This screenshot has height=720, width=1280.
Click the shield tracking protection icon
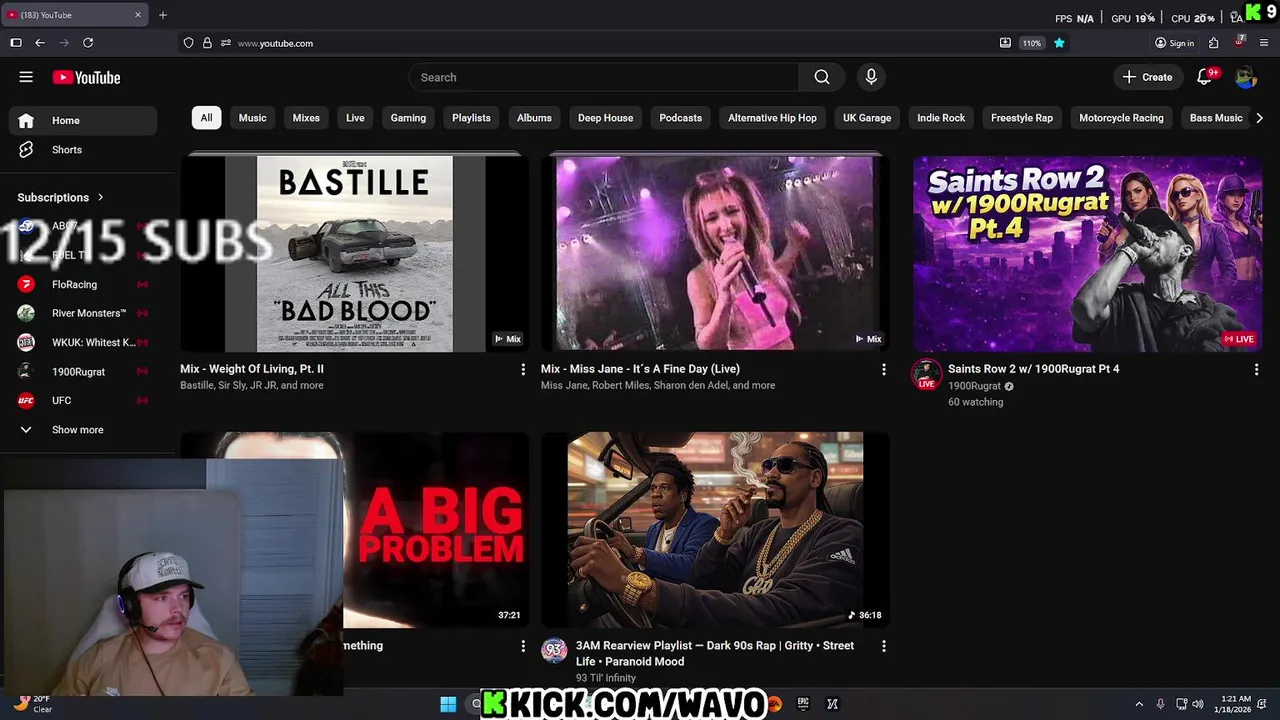188,43
